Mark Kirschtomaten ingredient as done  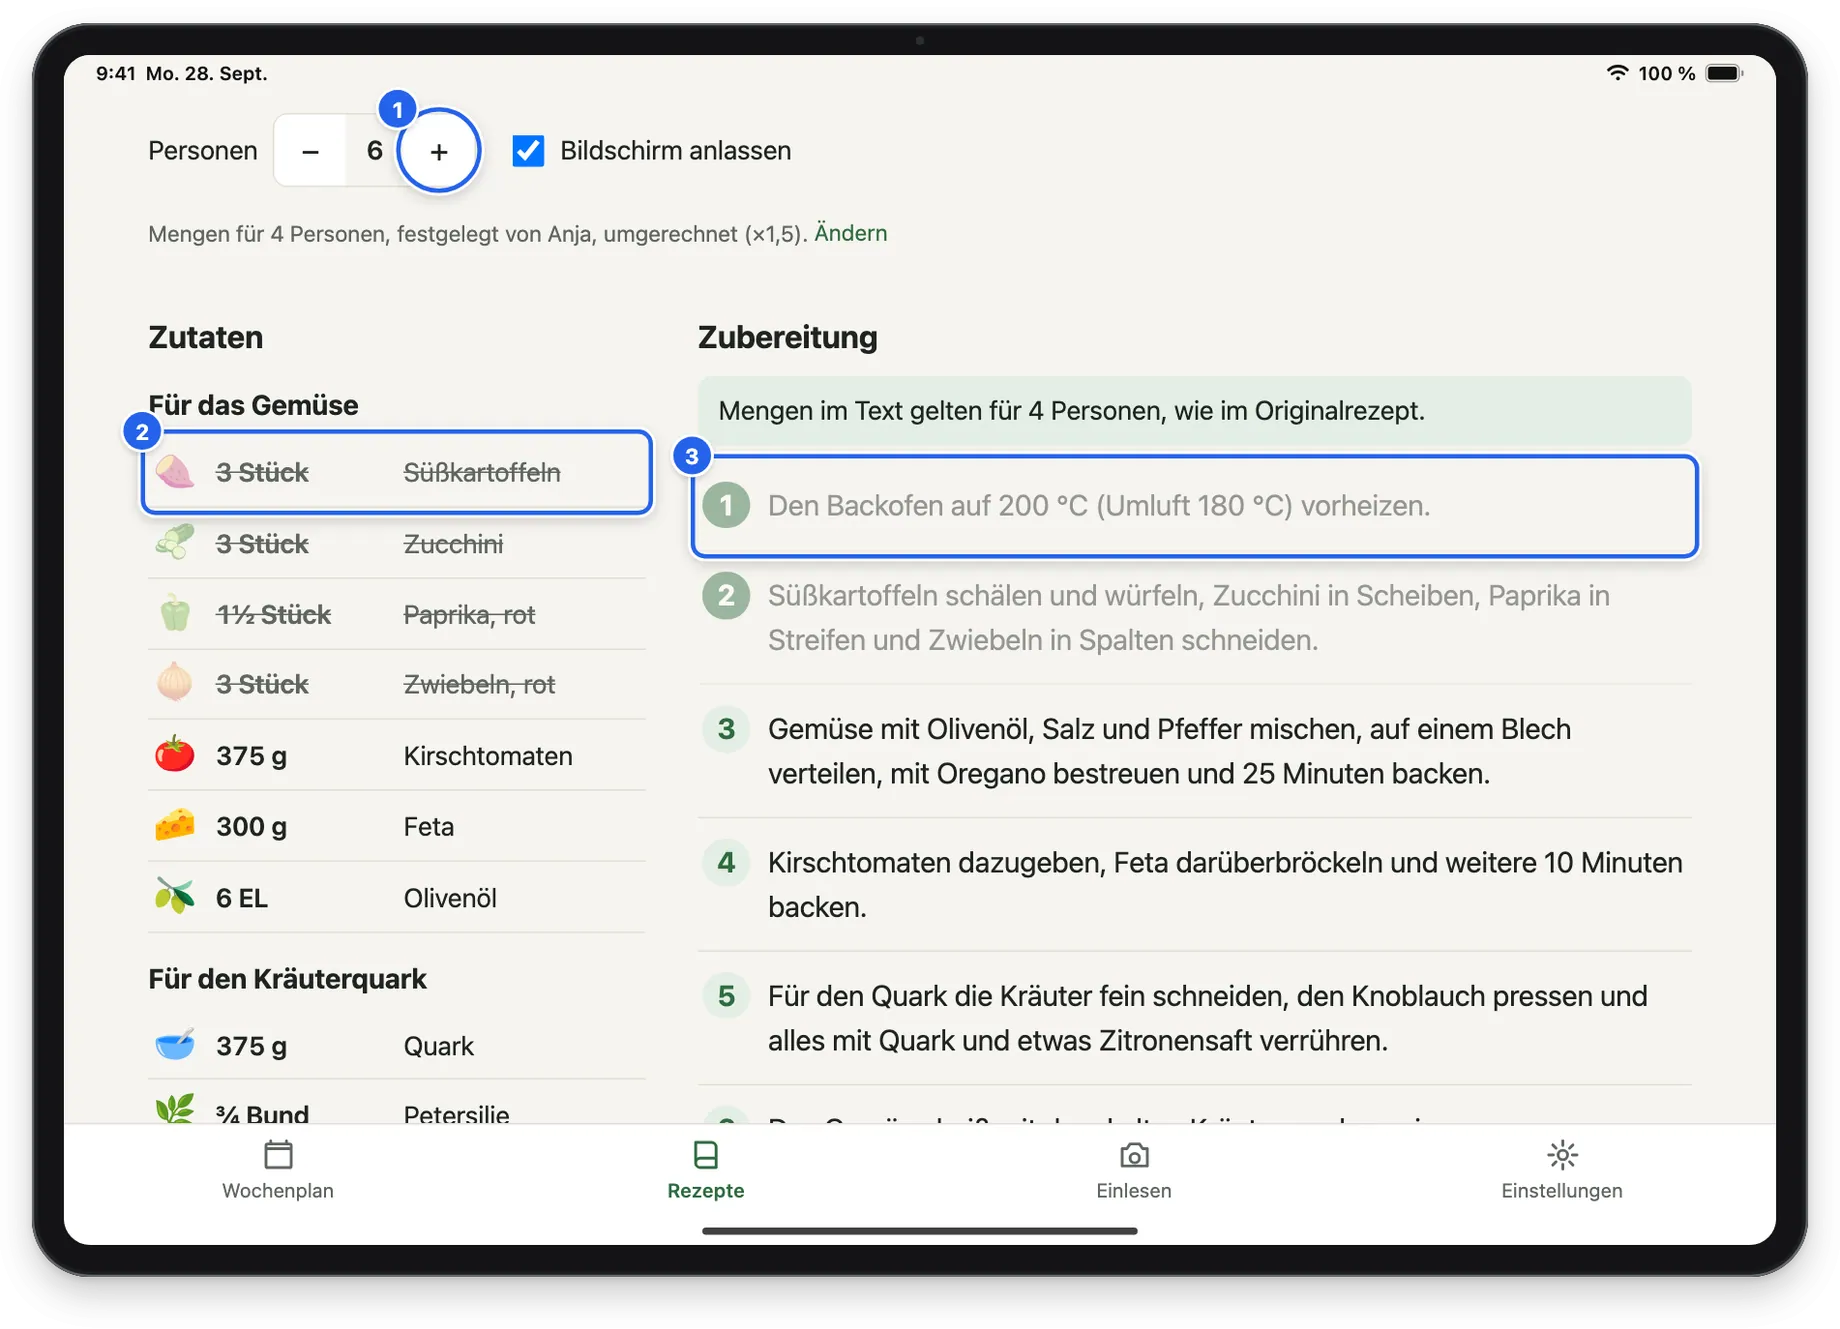click(397, 755)
